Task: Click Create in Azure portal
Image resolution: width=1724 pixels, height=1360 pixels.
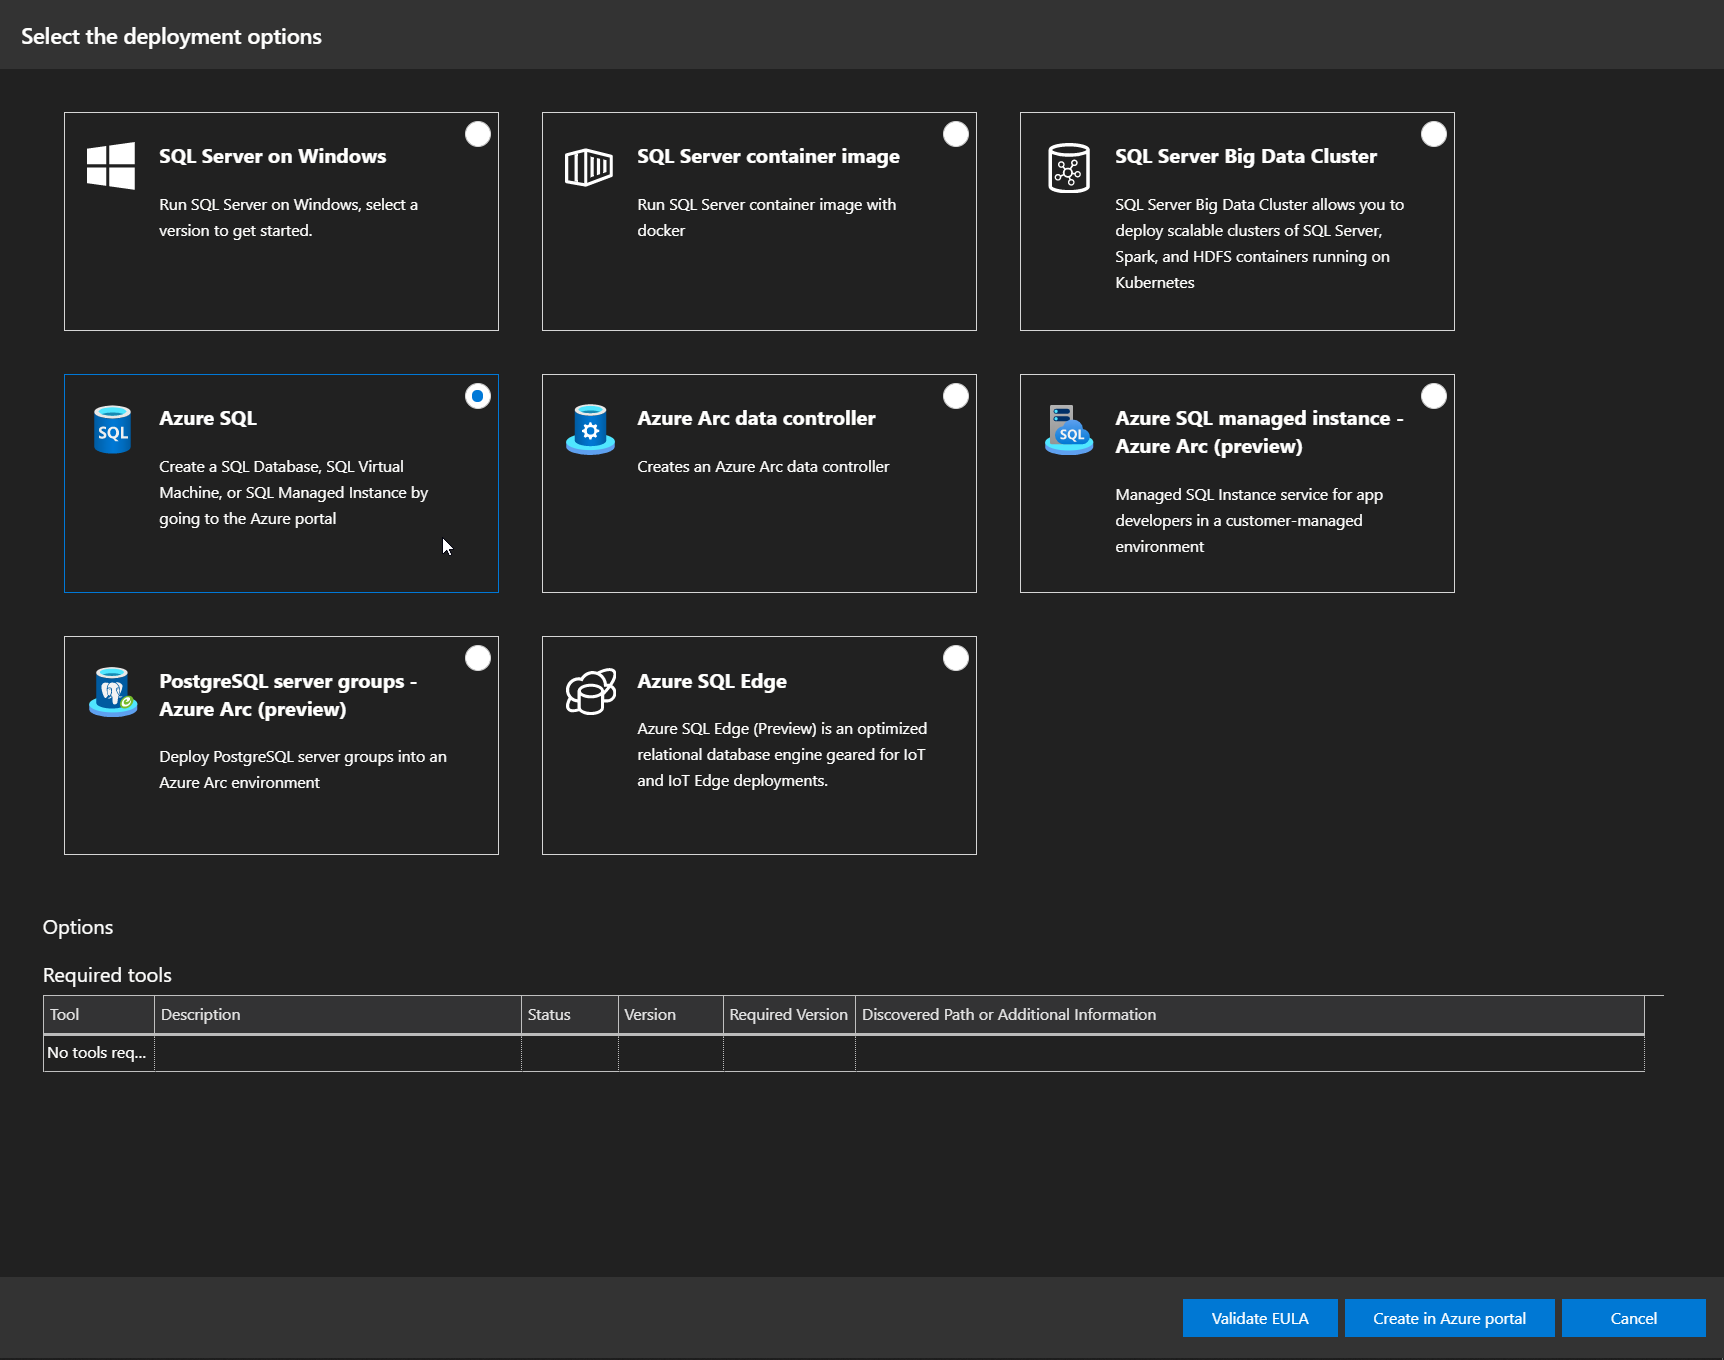Action: click(1449, 1318)
